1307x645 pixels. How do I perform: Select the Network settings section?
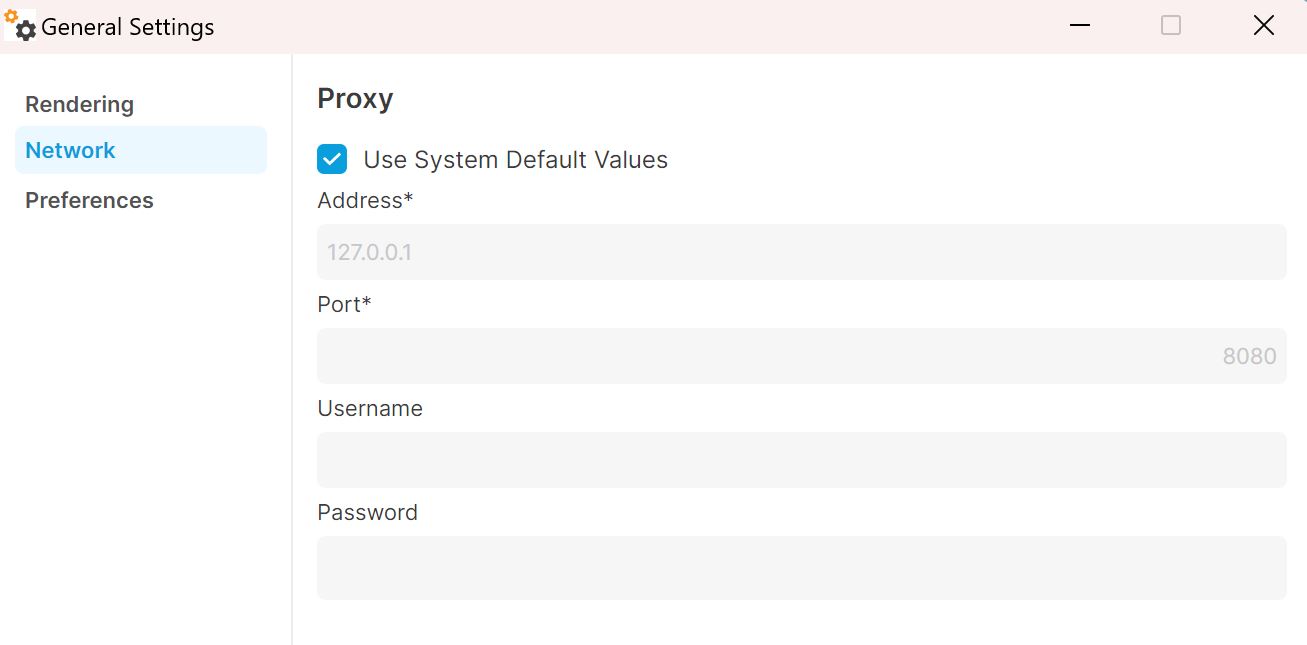[141, 150]
